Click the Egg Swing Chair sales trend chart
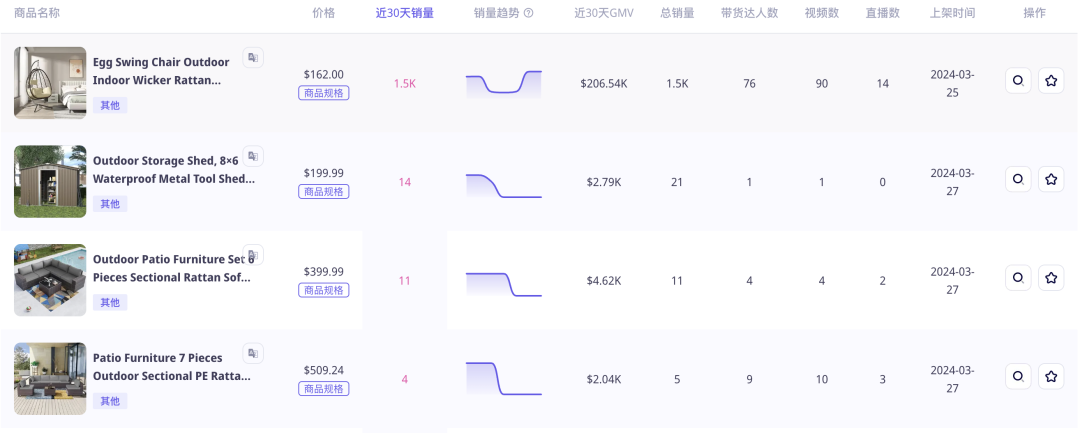This screenshot has width=1080, height=433. click(503, 83)
